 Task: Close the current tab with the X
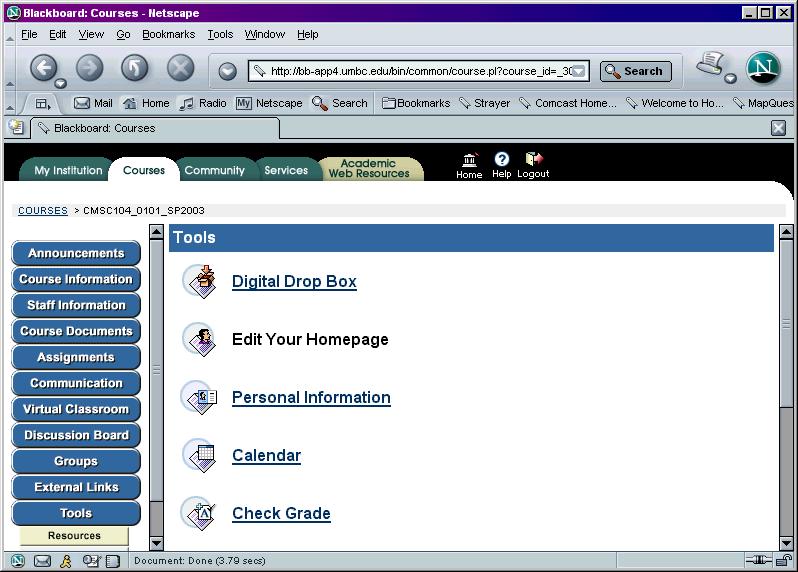click(778, 128)
